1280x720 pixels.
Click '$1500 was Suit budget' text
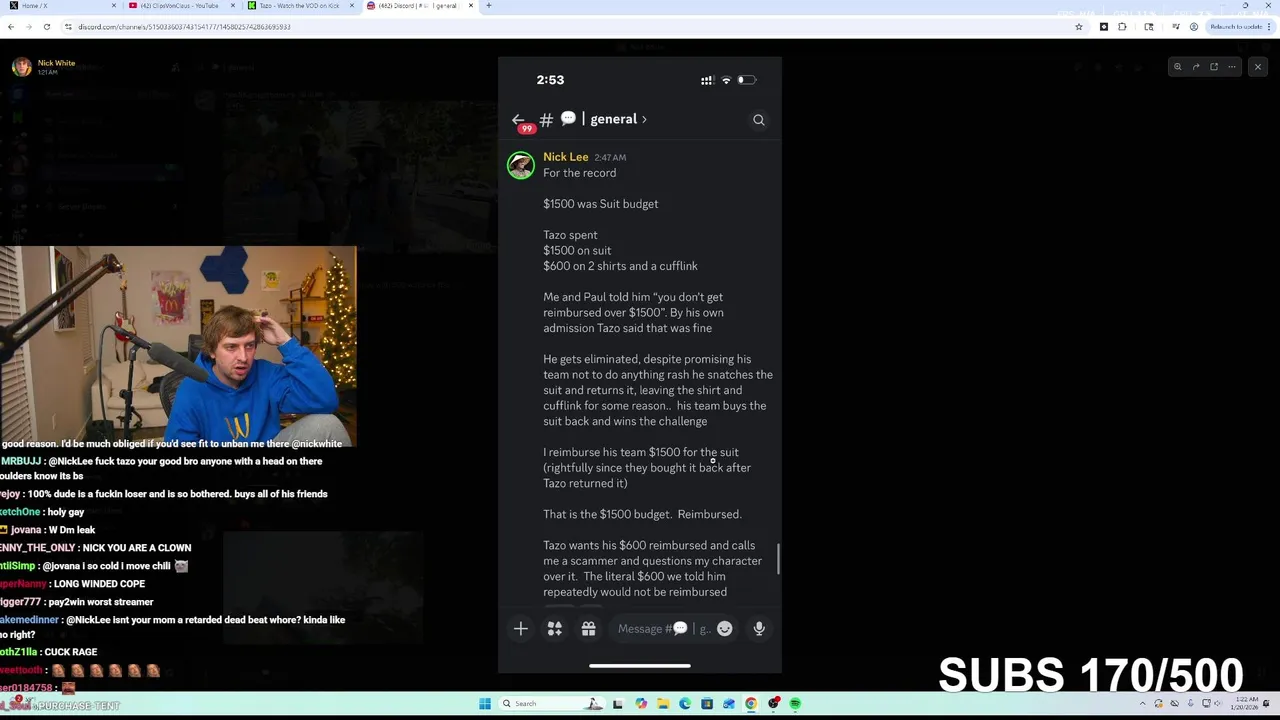pyautogui.click(x=600, y=204)
